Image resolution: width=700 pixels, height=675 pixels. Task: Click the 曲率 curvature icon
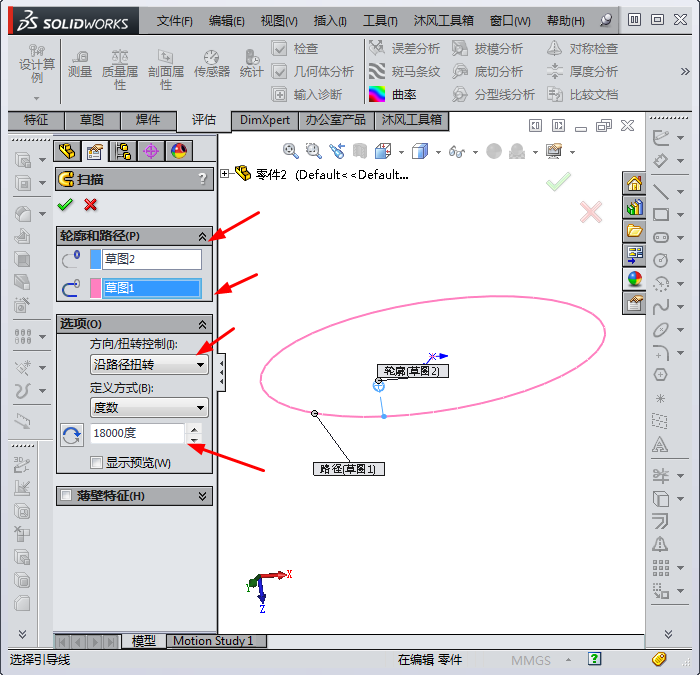pyautogui.click(x=378, y=94)
